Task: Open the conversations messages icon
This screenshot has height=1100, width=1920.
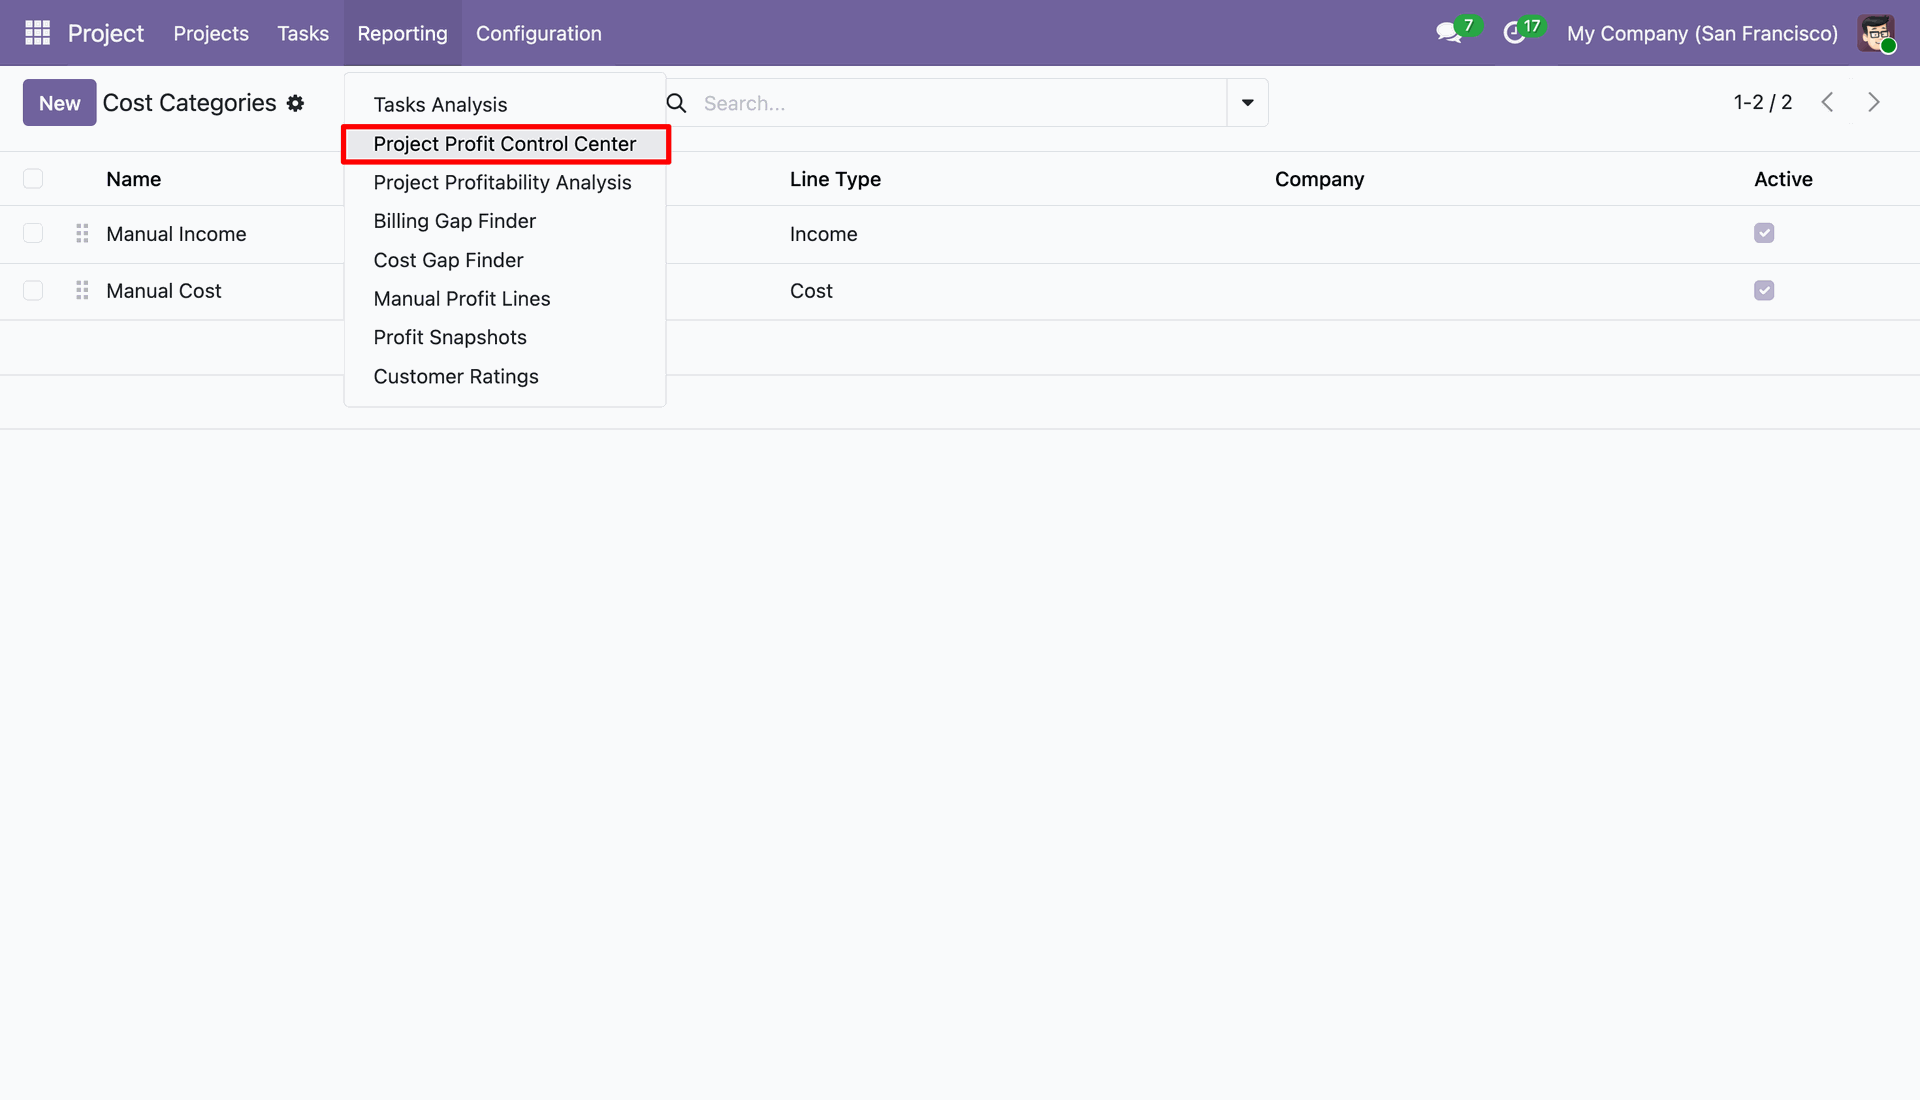Action: [1448, 33]
